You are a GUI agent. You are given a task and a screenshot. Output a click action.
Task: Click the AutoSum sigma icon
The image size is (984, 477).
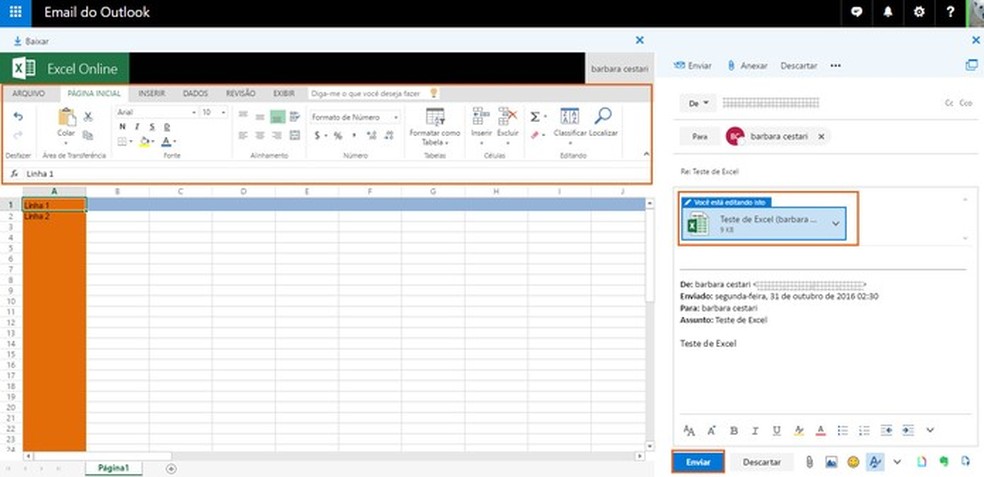[537, 117]
